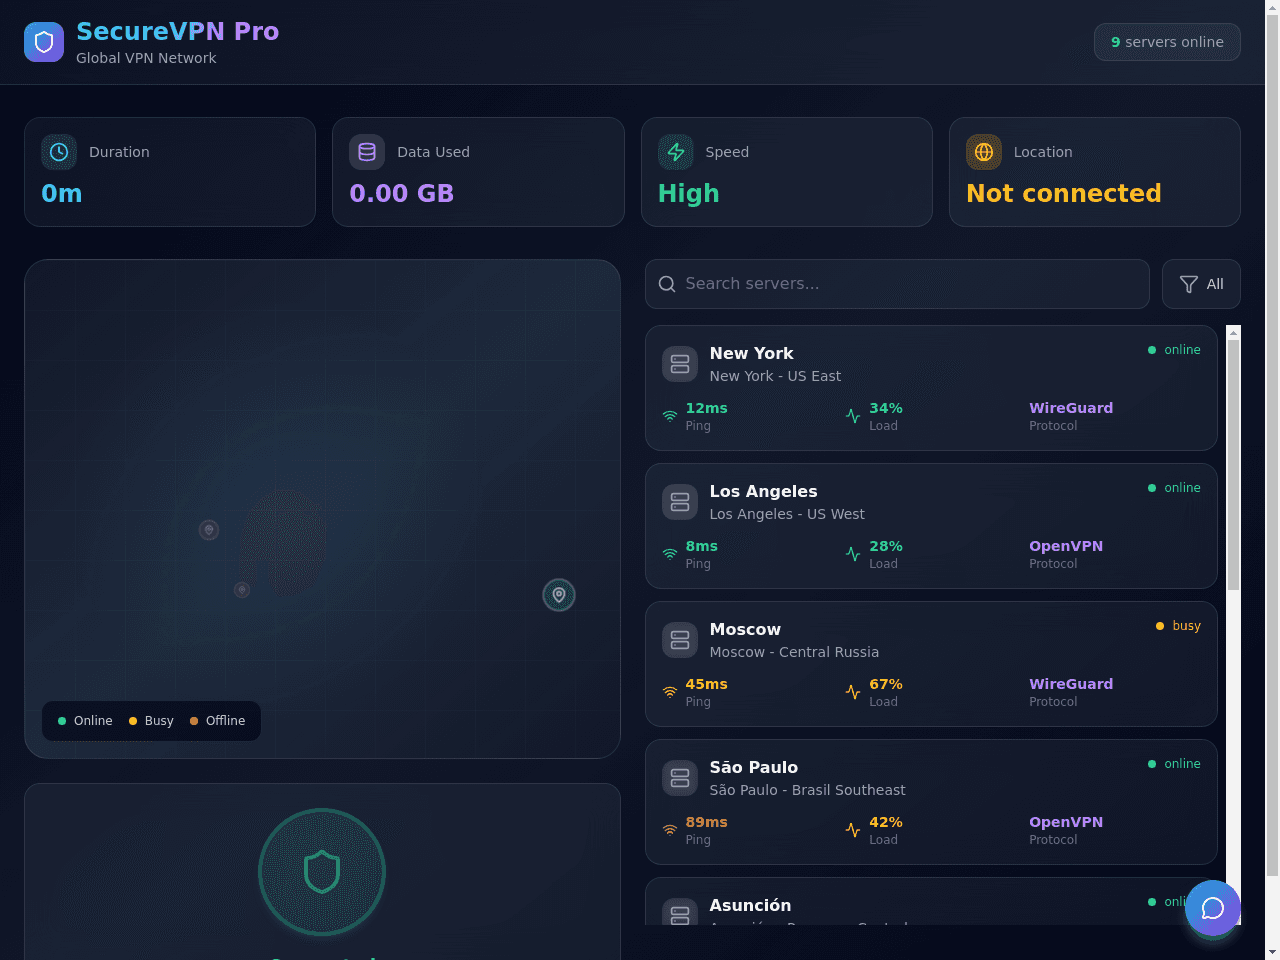Click the wifi ping icon beside 12ms
Image resolution: width=1280 pixels, height=960 pixels.
click(x=670, y=416)
